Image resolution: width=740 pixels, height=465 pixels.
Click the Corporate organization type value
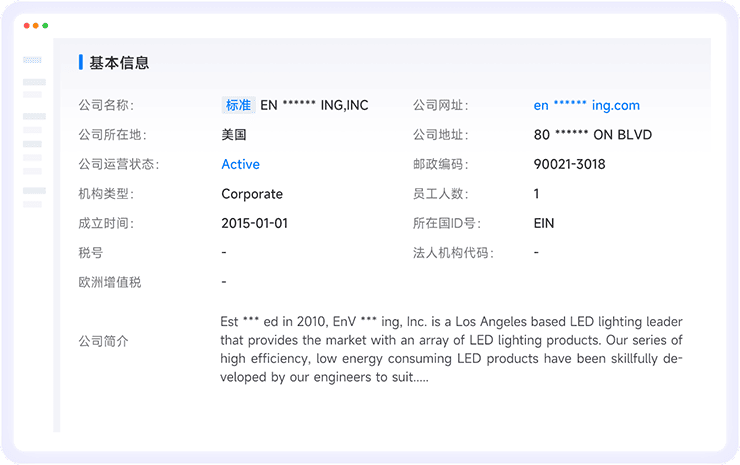click(252, 194)
